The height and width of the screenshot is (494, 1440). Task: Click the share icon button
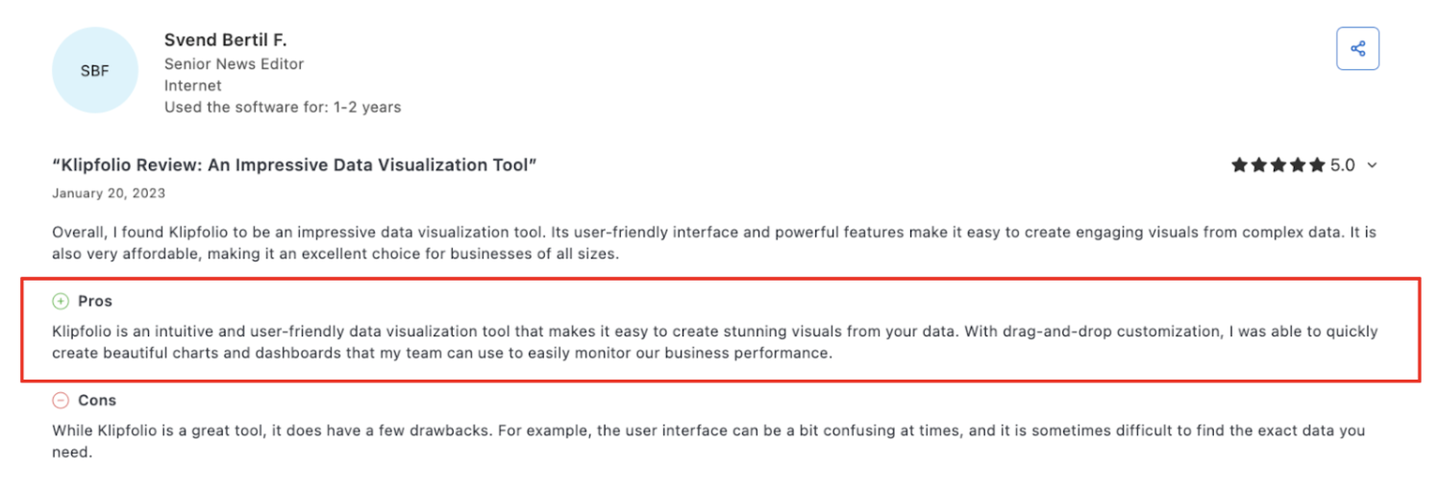coord(1357,48)
